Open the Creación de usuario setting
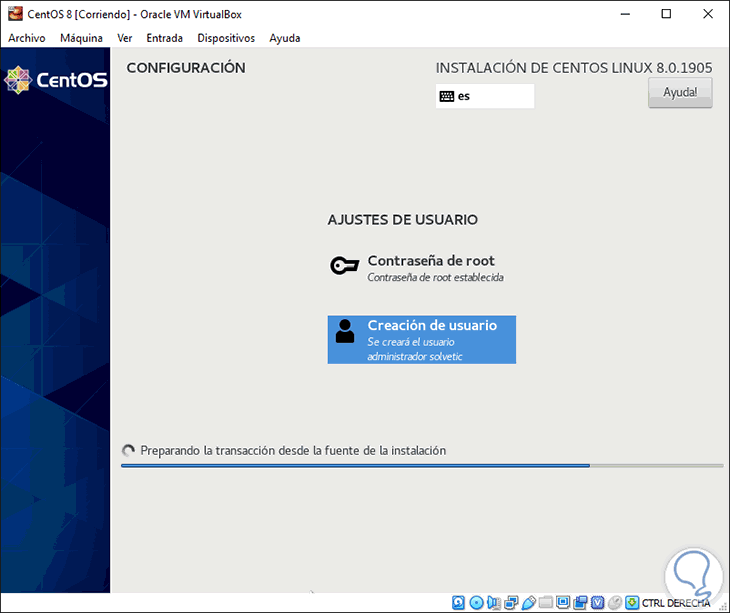730x613 pixels. pos(422,340)
